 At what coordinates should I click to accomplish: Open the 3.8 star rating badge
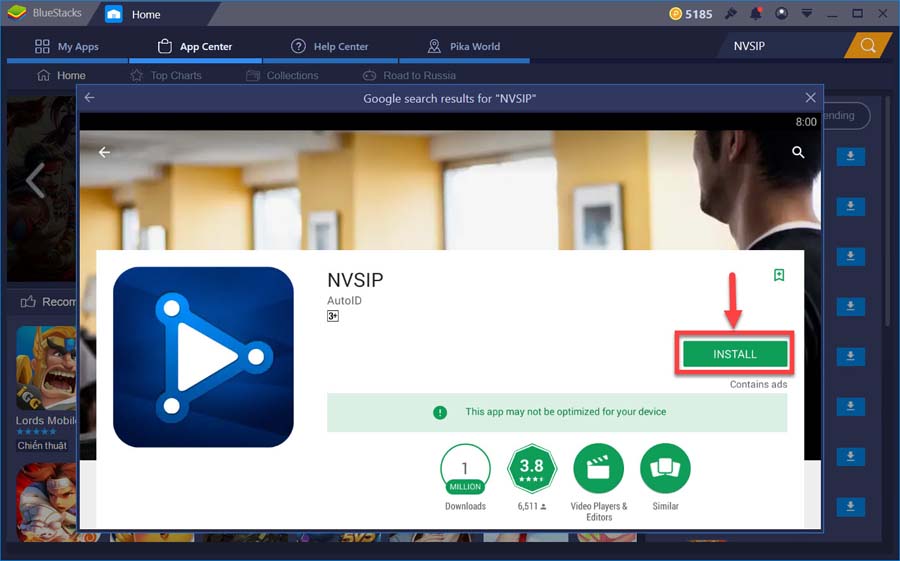click(x=532, y=468)
